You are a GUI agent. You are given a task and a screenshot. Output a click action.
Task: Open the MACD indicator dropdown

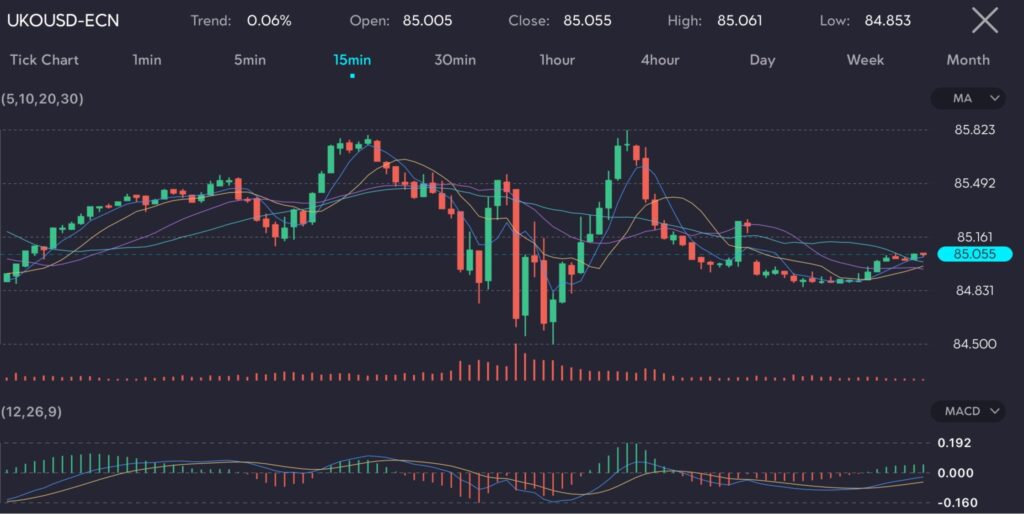[967, 411]
